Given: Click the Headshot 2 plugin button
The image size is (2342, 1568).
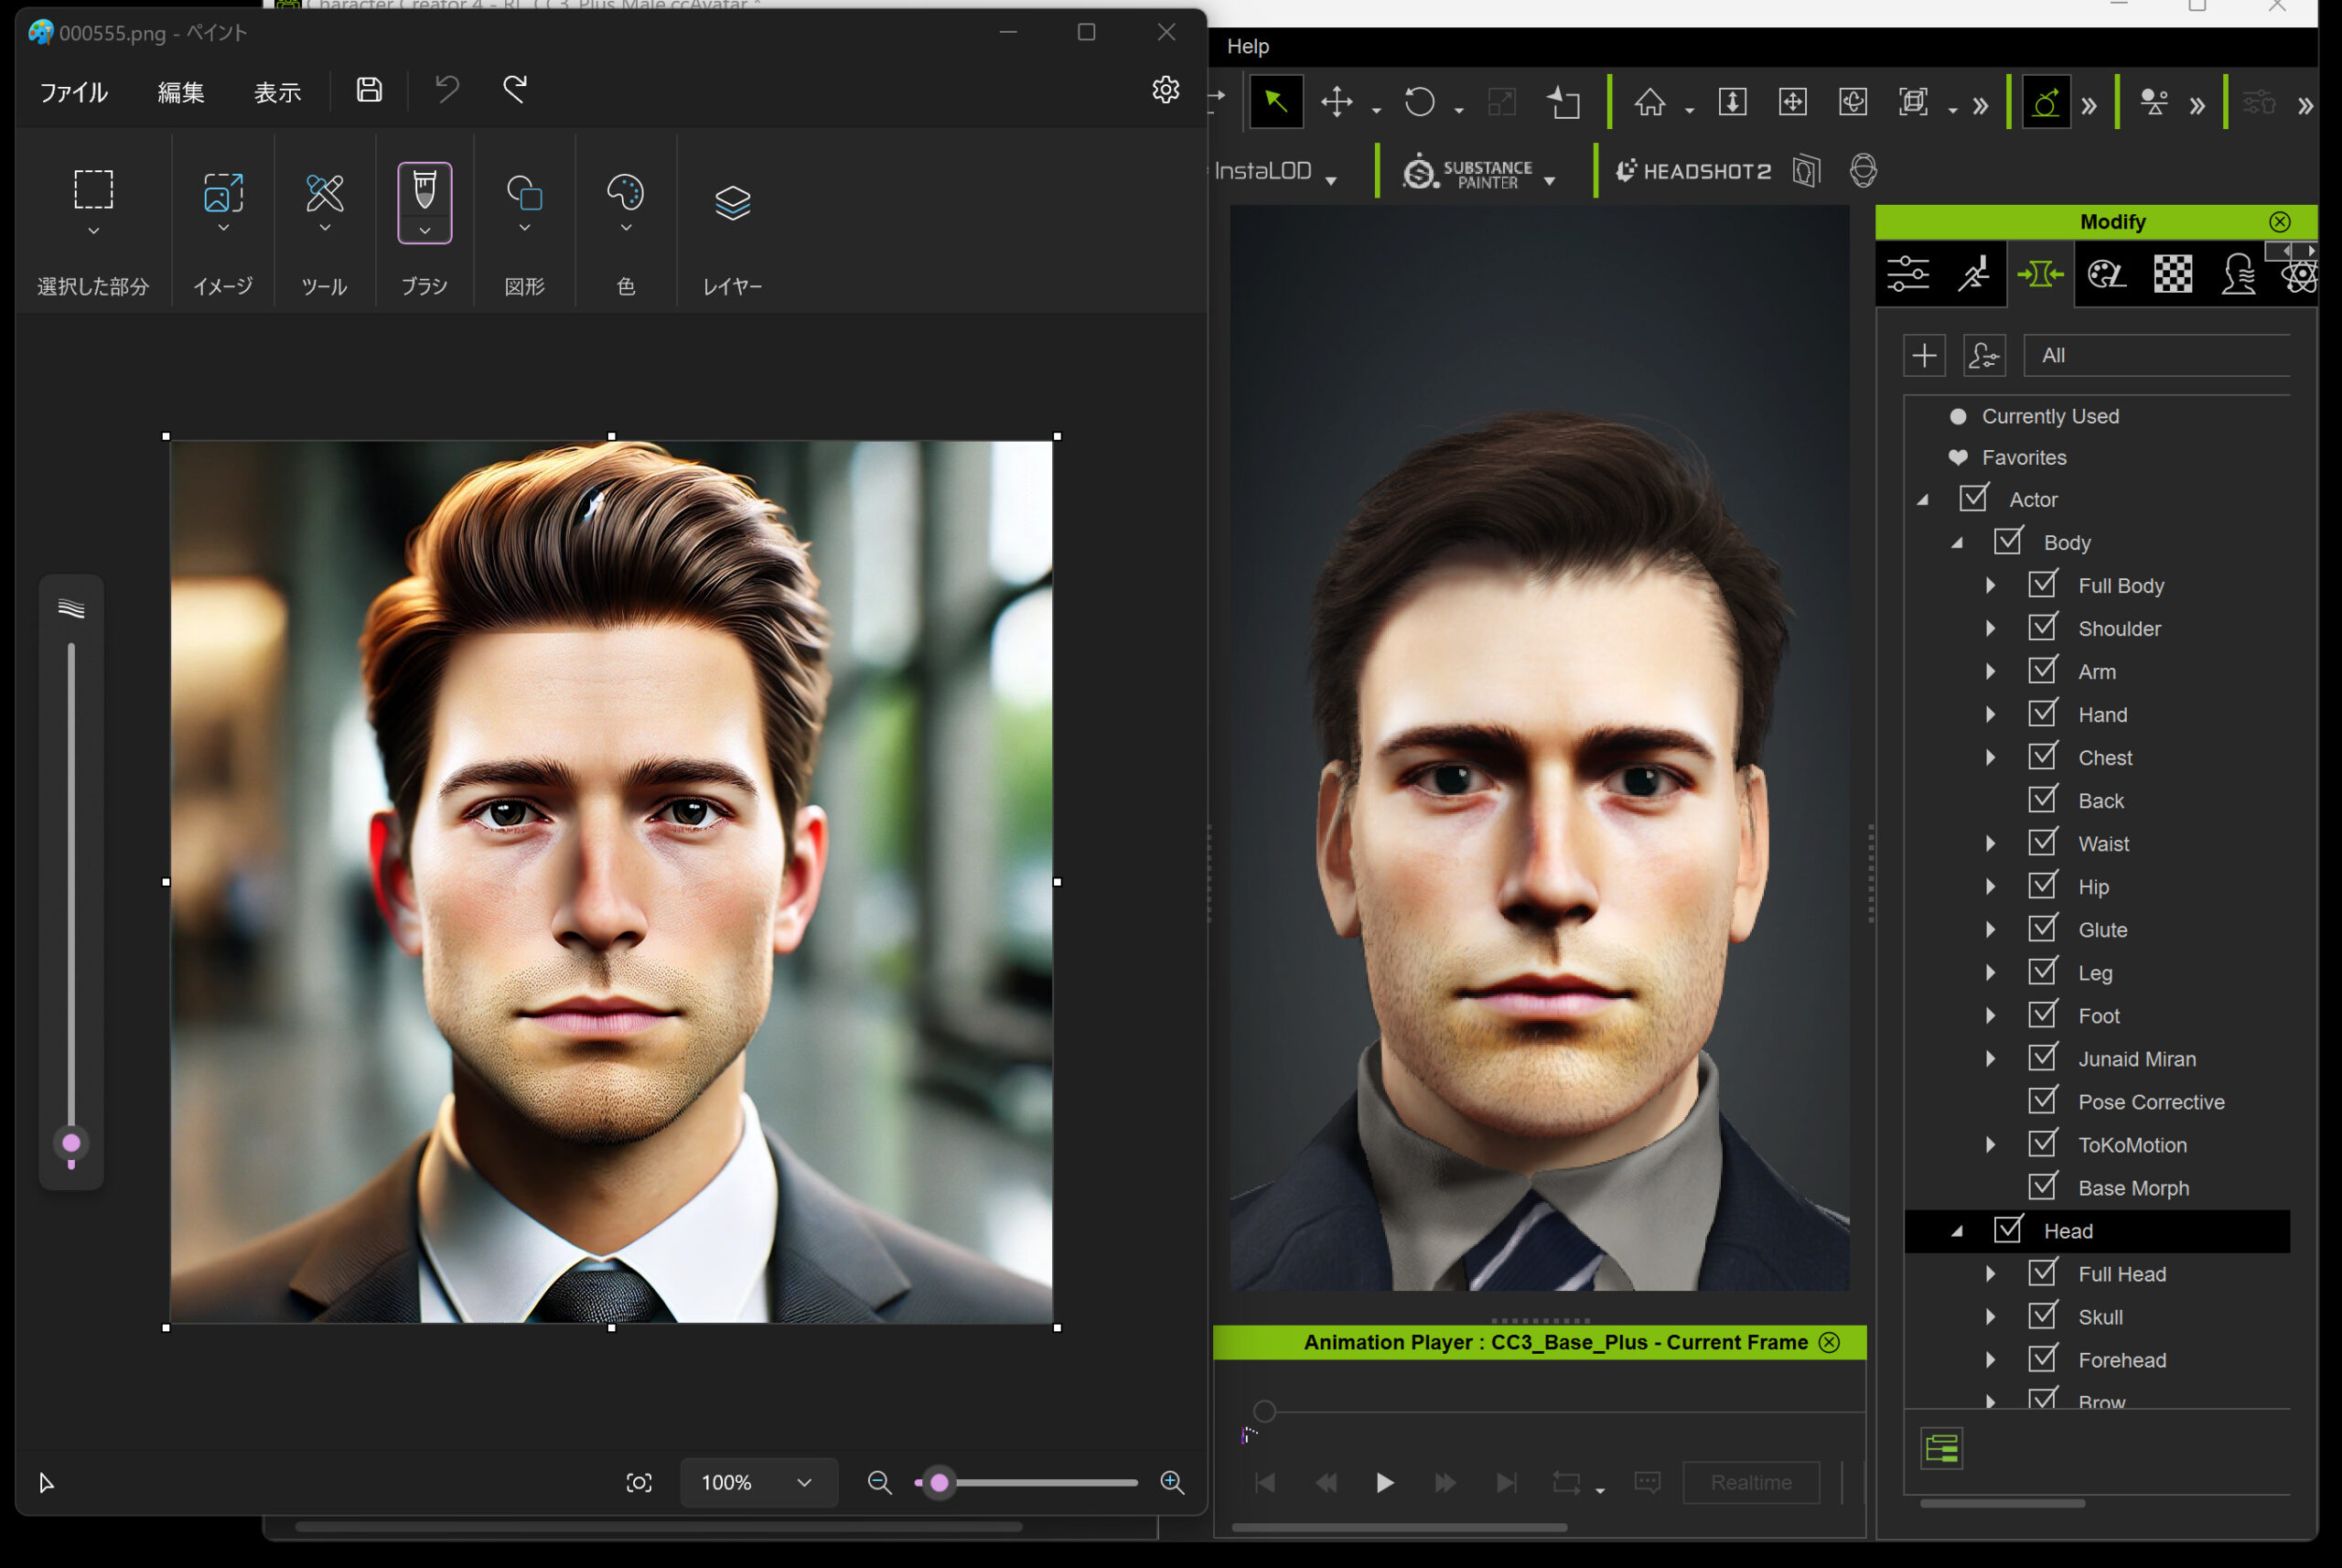Looking at the screenshot, I should tap(1693, 171).
